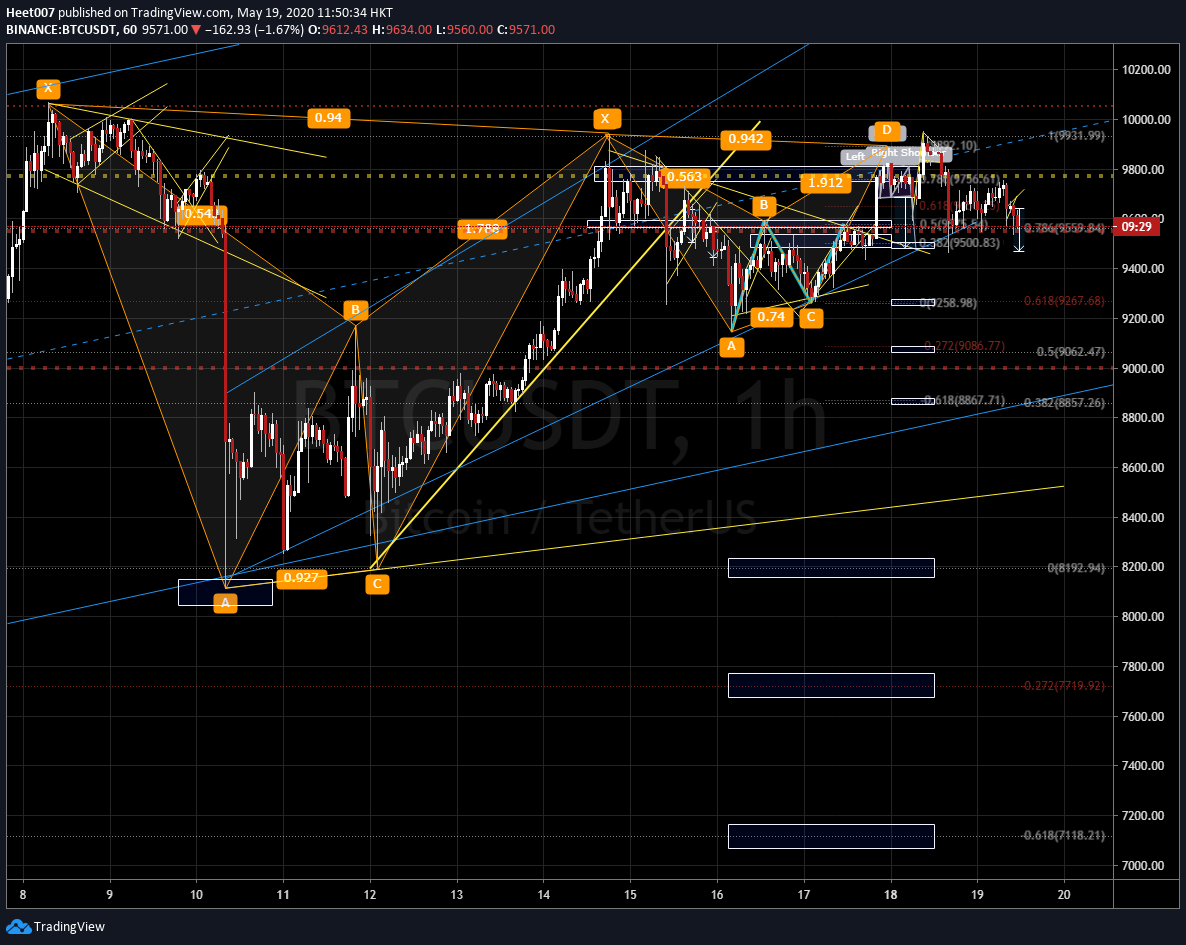Click the C point label next to 0.74
Viewport: 1186px width, 945px height.
(x=811, y=316)
